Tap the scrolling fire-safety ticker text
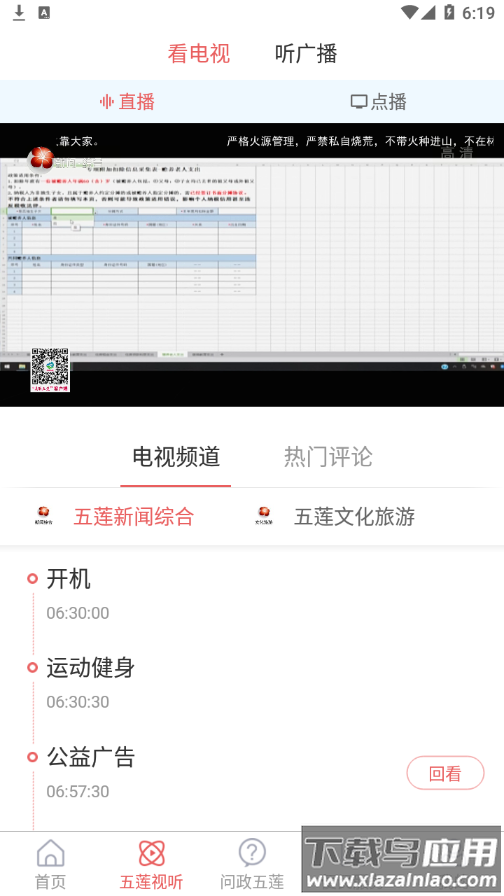 (x=361, y=141)
